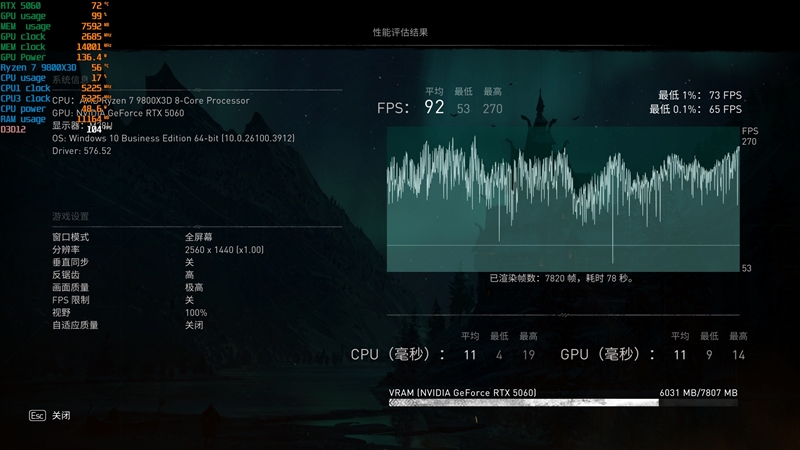The width and height of the screenshot is (800, 450).
Task: Click the 已渲染帧数 7820 帧 summary line
Action: [561, 279]
